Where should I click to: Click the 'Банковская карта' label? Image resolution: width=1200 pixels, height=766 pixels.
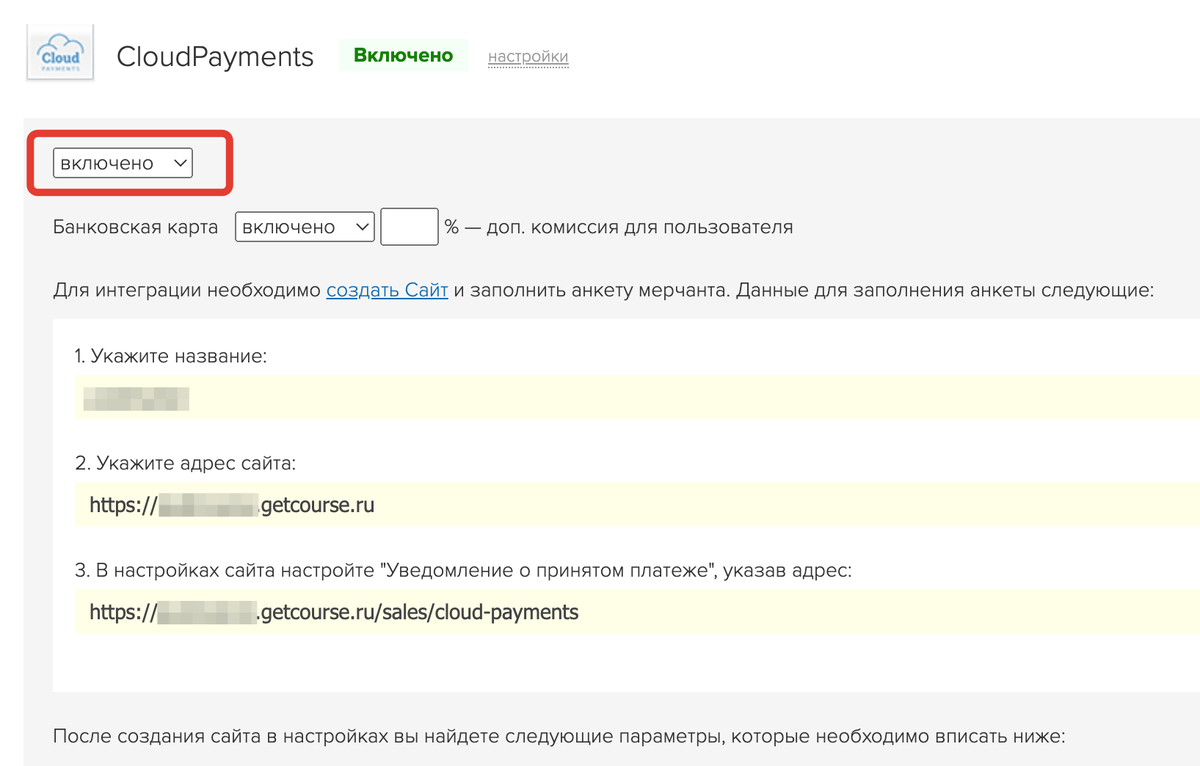pyautogui.click(x=135, y=227)
